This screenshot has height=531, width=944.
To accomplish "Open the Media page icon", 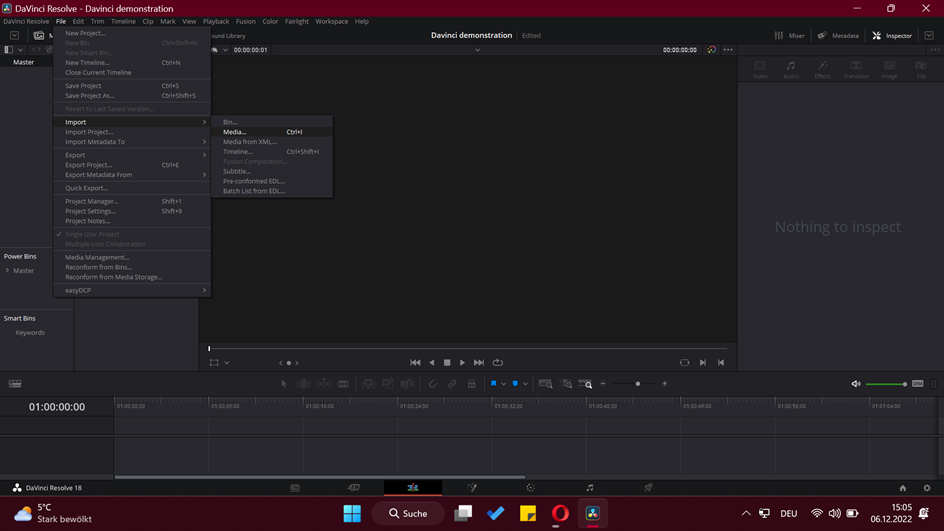I will point(295,488).
